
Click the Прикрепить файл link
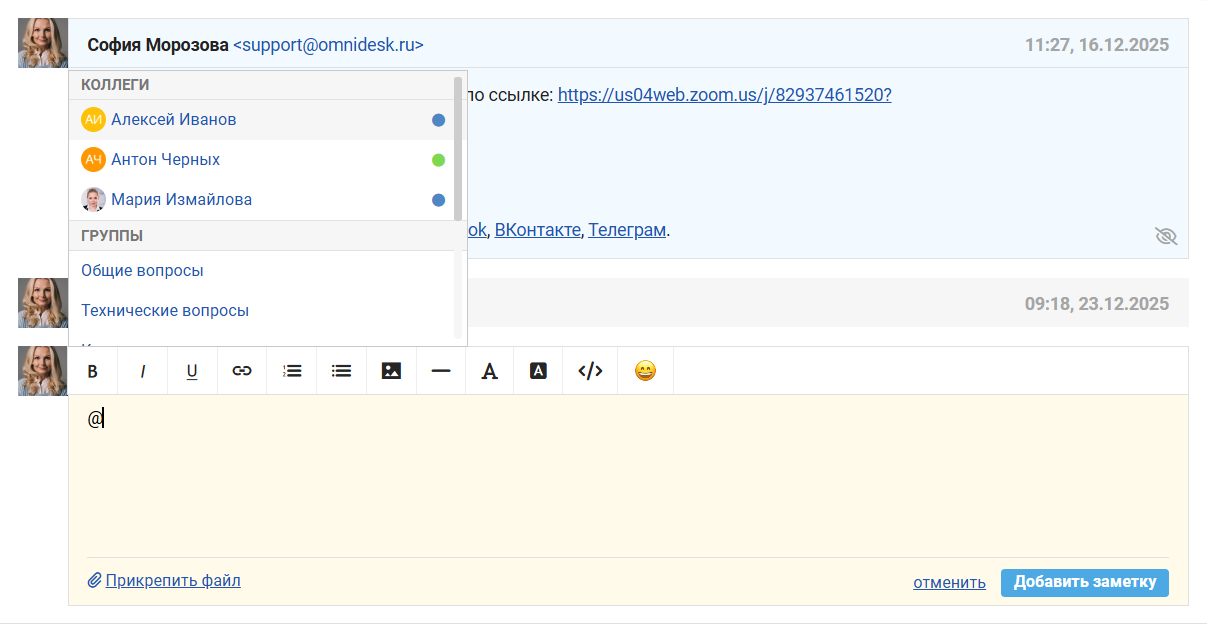[172, 581]
